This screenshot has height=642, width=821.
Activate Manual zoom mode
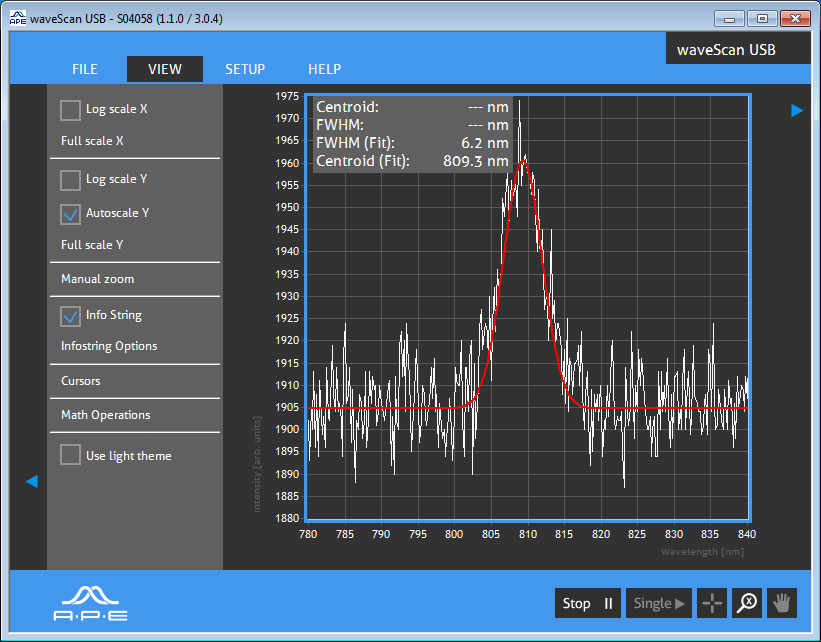[x=100, y=279]
